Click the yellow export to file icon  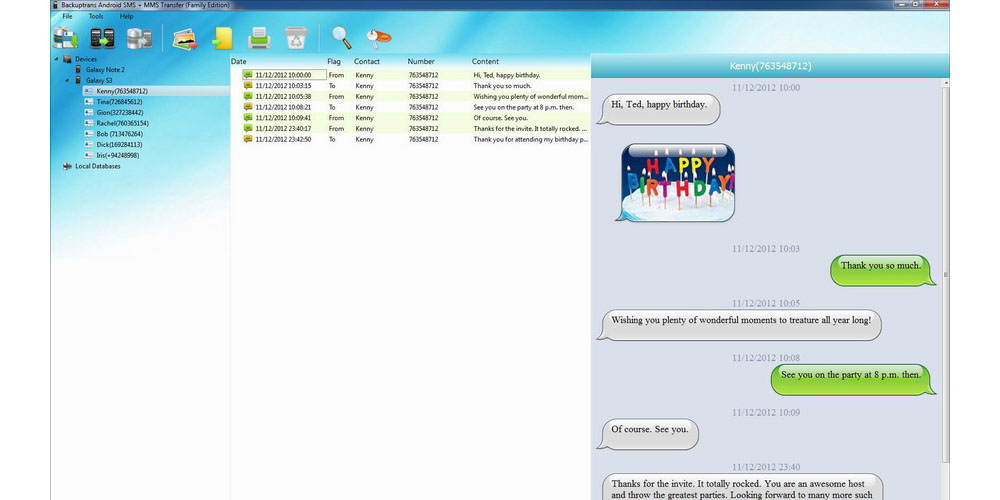tap(221, 38)
